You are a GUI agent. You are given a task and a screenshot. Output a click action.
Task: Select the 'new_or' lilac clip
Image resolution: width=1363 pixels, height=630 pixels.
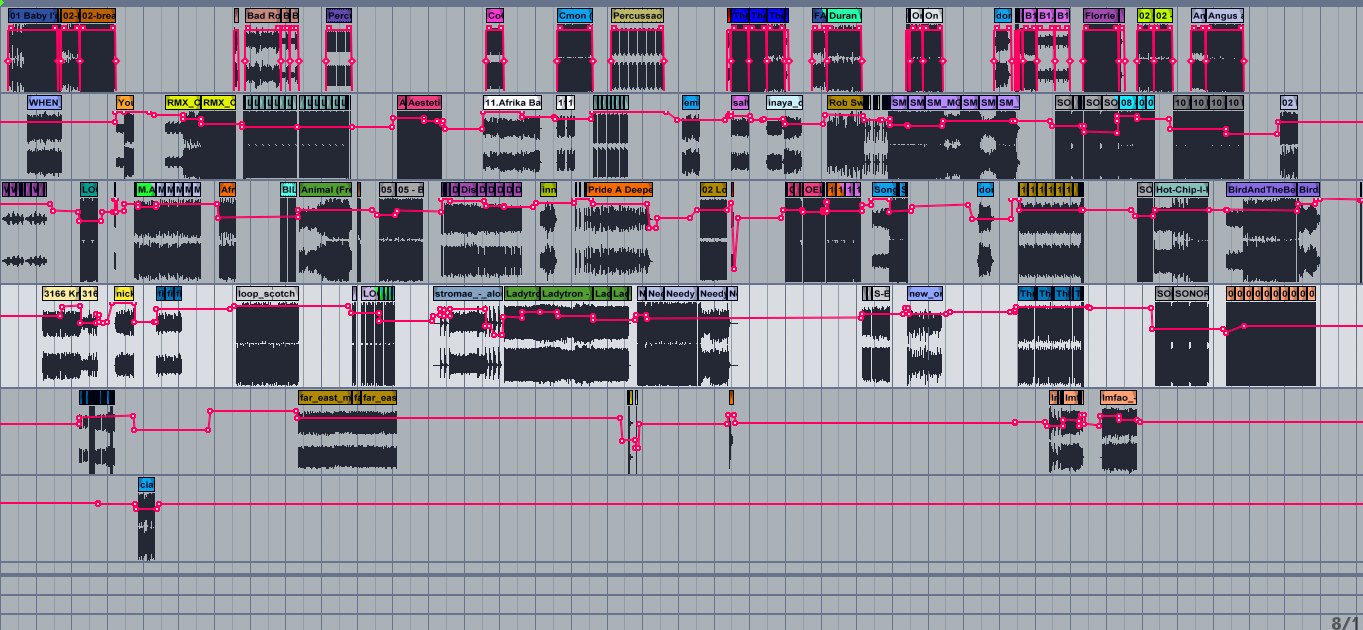925,294
